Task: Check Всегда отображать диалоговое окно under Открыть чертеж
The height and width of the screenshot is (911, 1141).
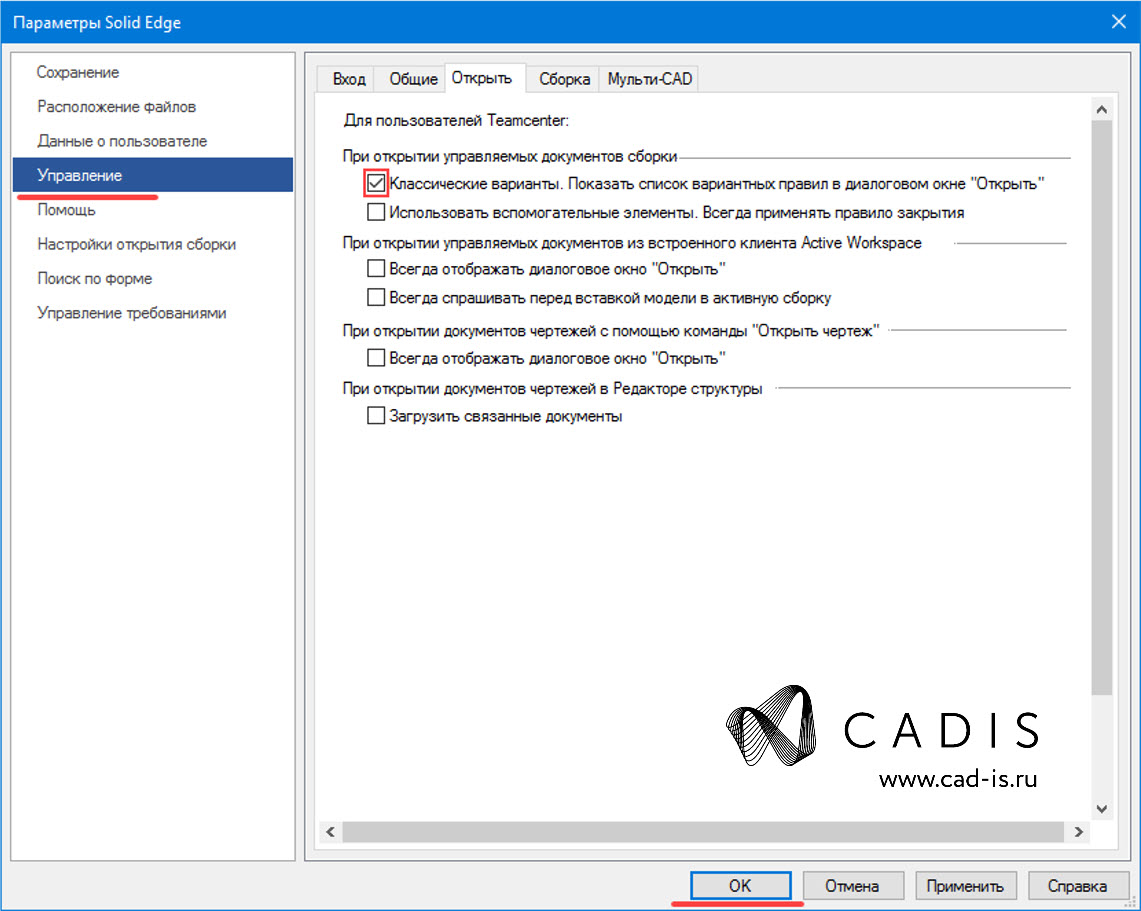Action: click(375, 357)
